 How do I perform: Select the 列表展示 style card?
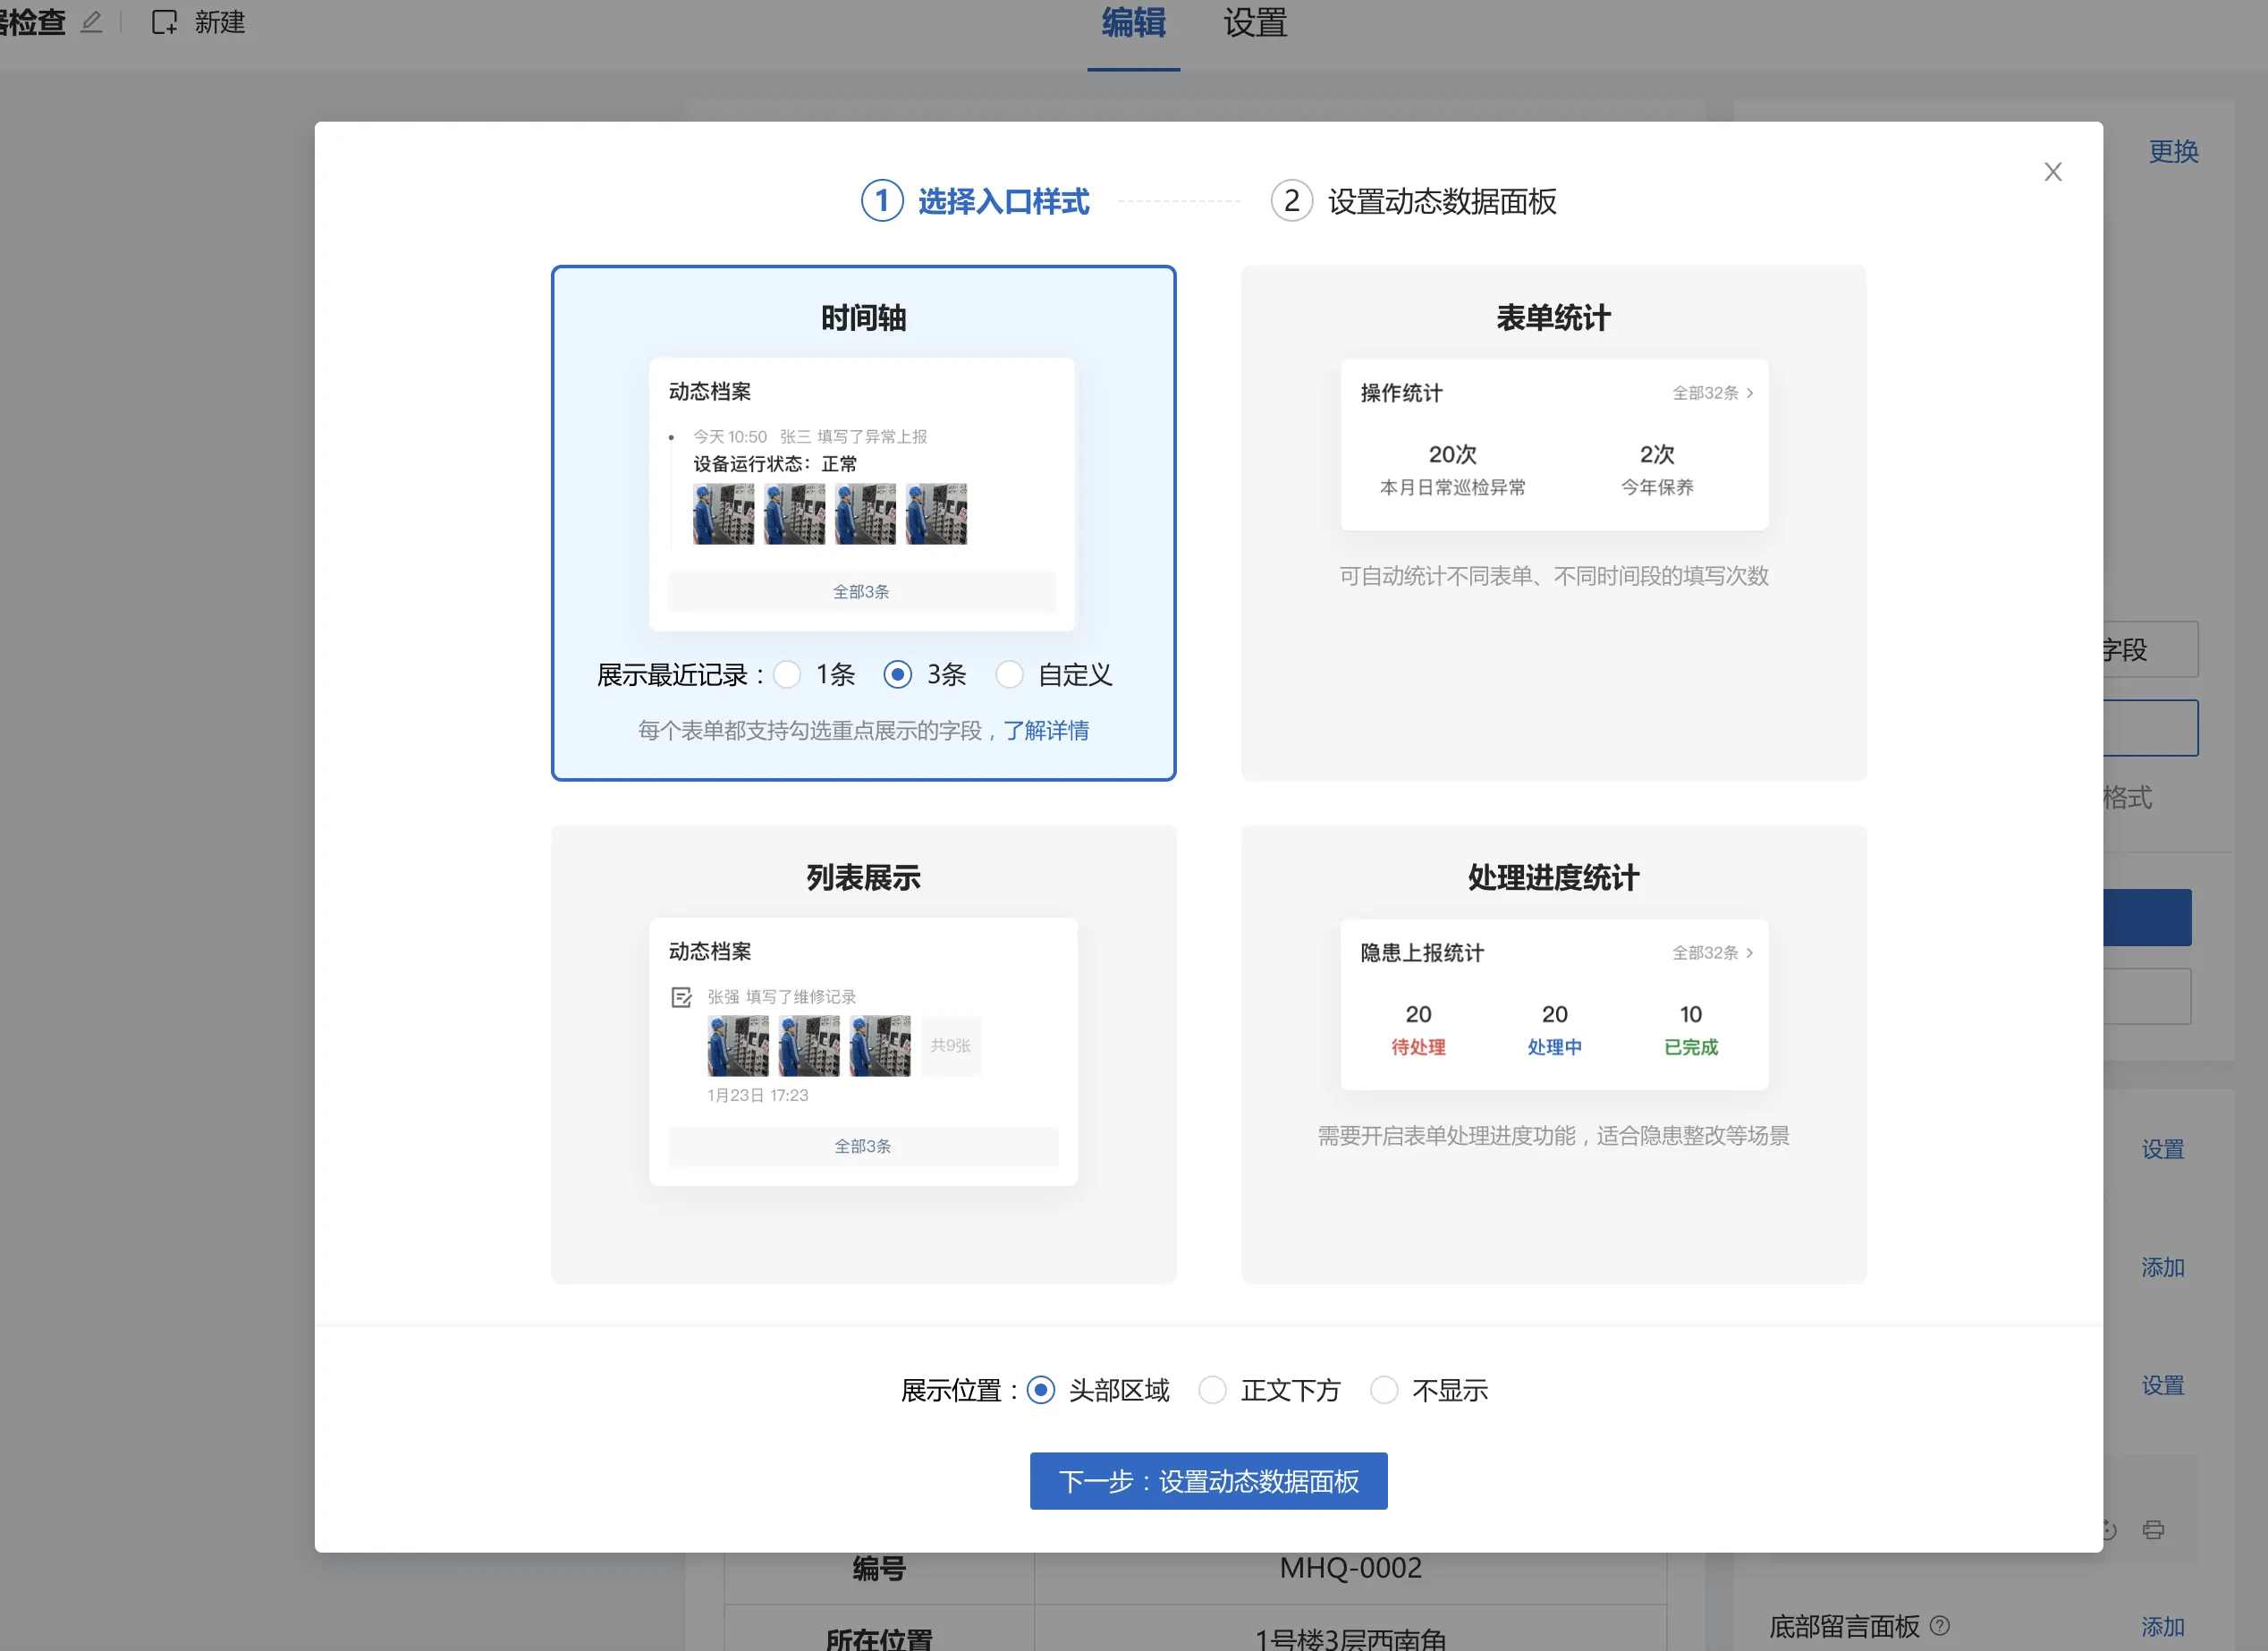click(x=863, y=1055)
